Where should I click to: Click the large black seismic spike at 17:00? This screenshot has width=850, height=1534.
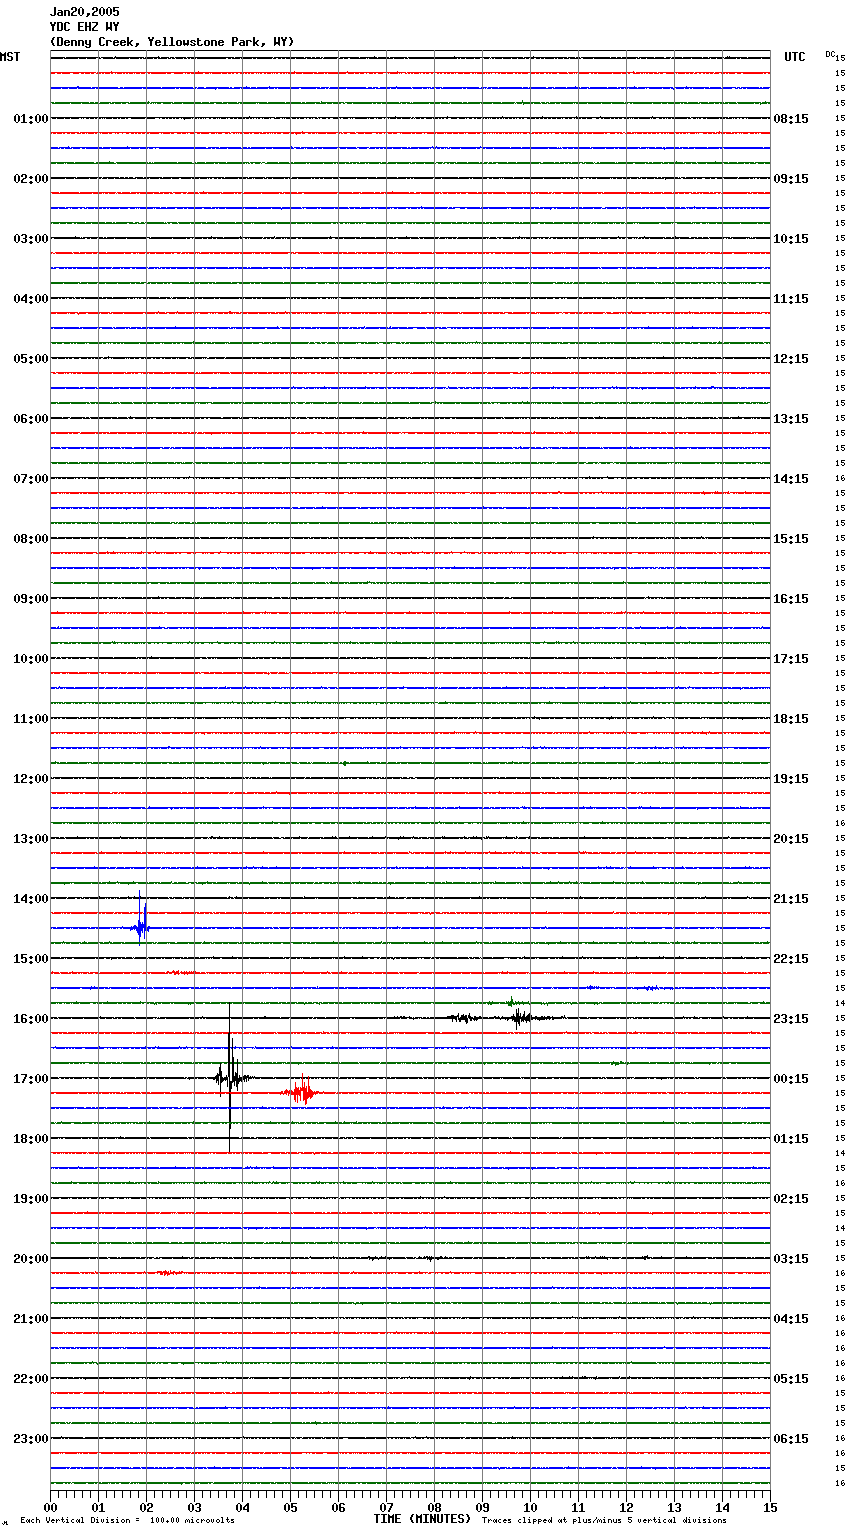[x=230, y=1078]
